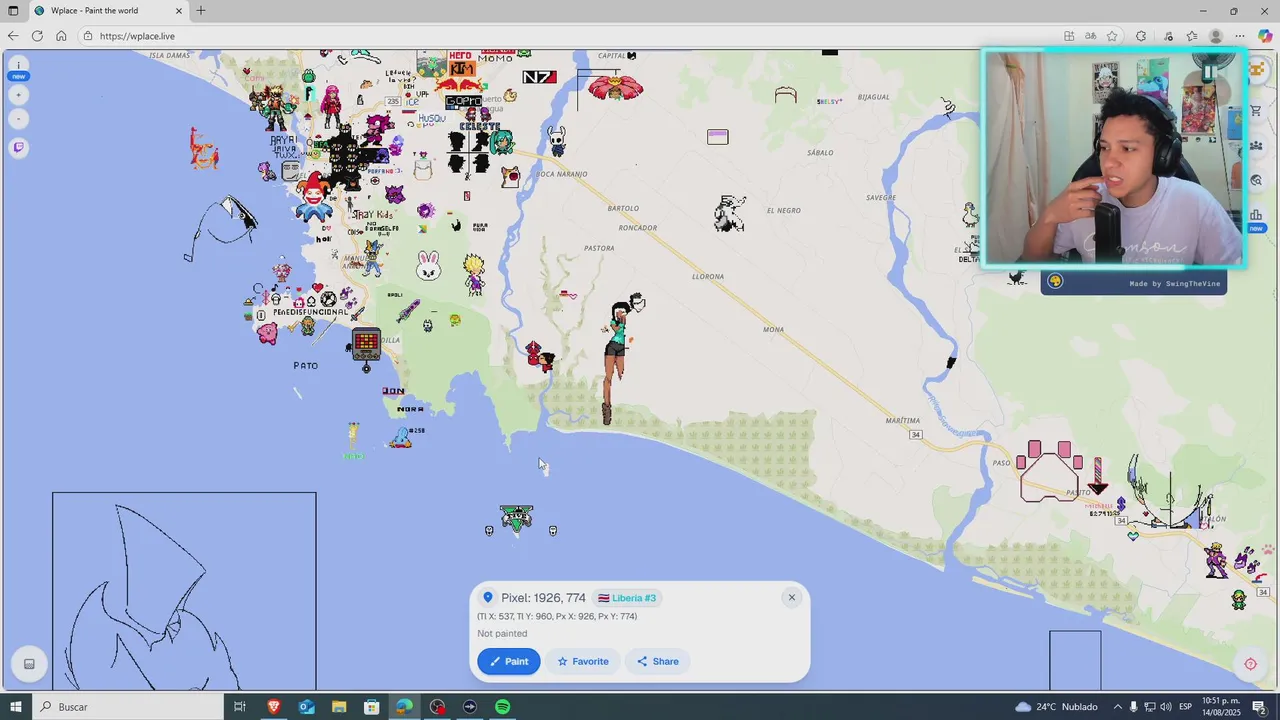This screenshot has width=1280, height=720.
Task: Open File Explorer from the taskbar
Action: point(338,707)
